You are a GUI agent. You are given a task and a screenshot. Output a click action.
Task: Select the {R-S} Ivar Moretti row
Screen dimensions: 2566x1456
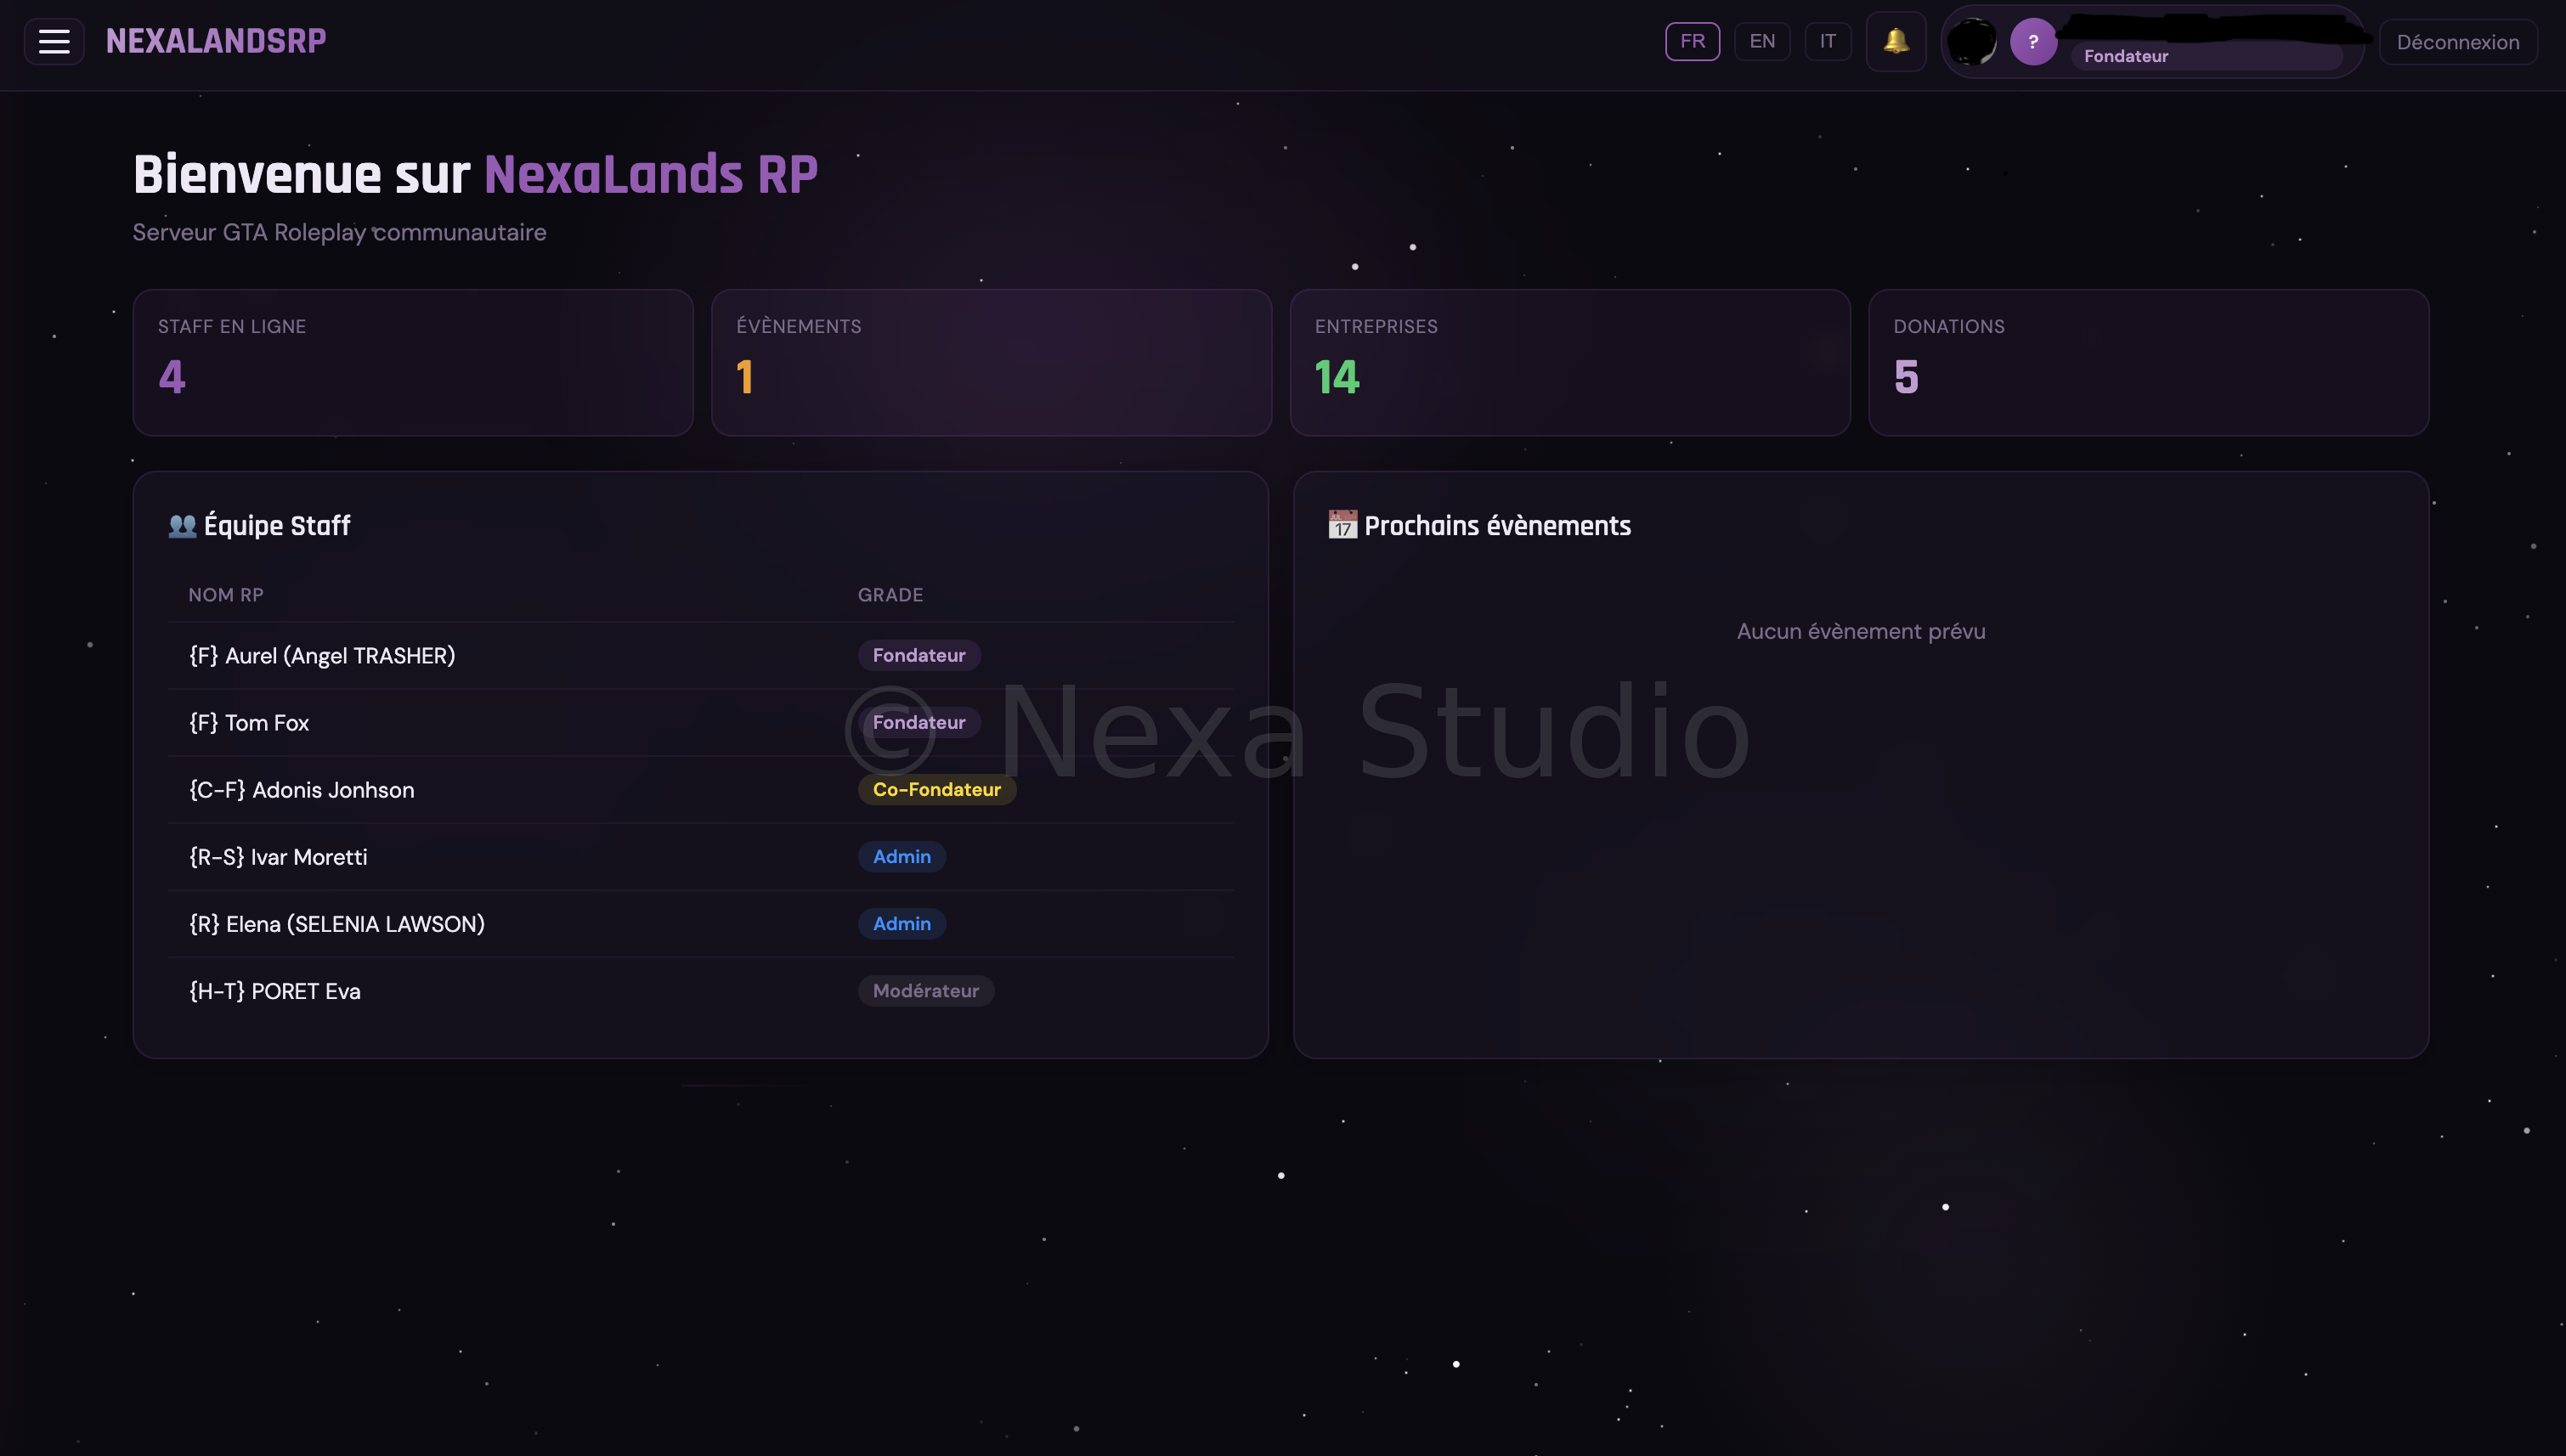pos(701,857)
